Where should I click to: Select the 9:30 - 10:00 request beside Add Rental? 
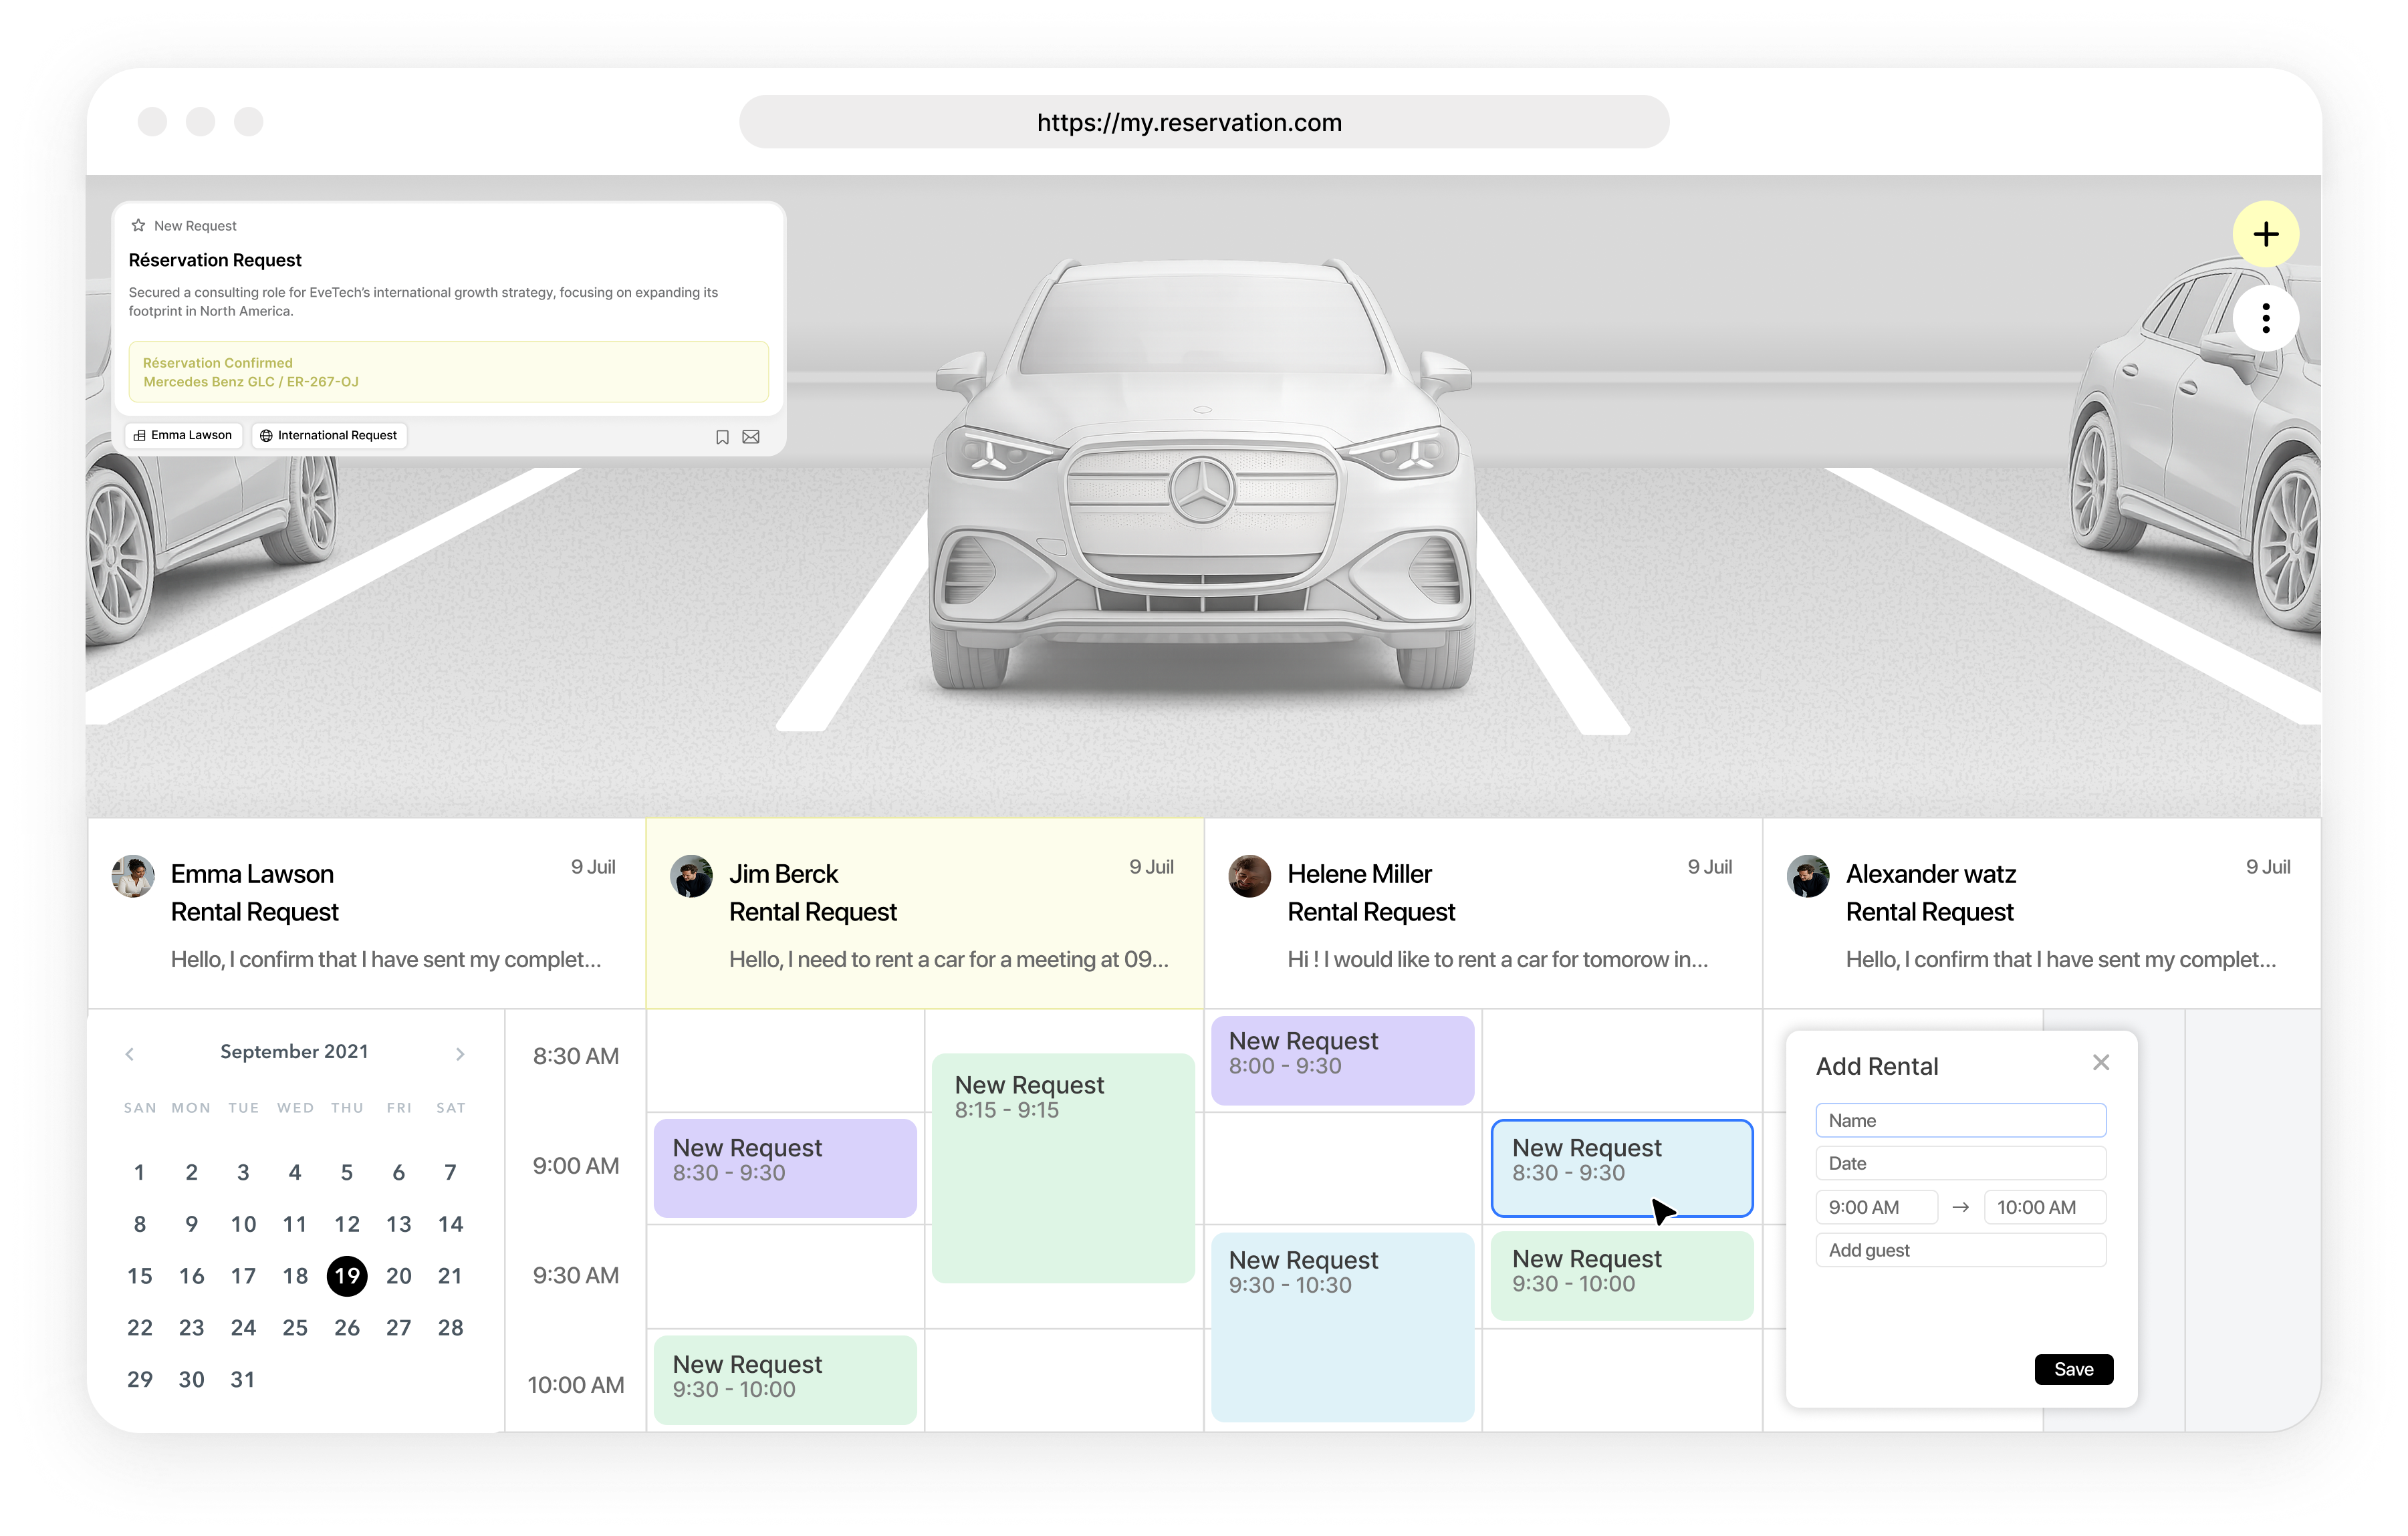[1621, 1276]
